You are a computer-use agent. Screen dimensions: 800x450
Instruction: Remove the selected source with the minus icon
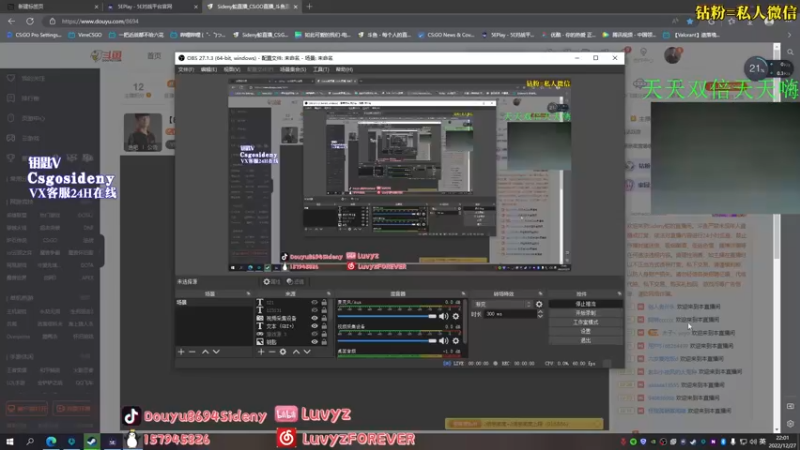coord(272,352)
